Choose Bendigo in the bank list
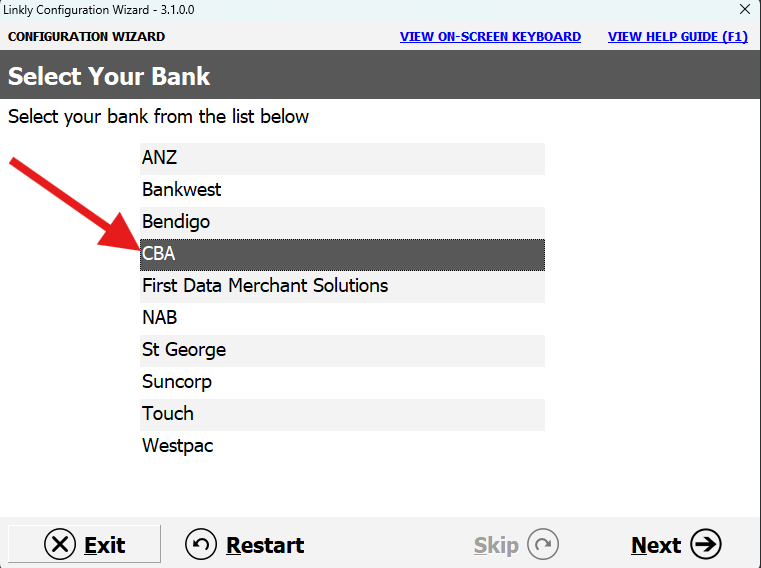This screenshot has height=568, width=761. [x=342, y=222]
